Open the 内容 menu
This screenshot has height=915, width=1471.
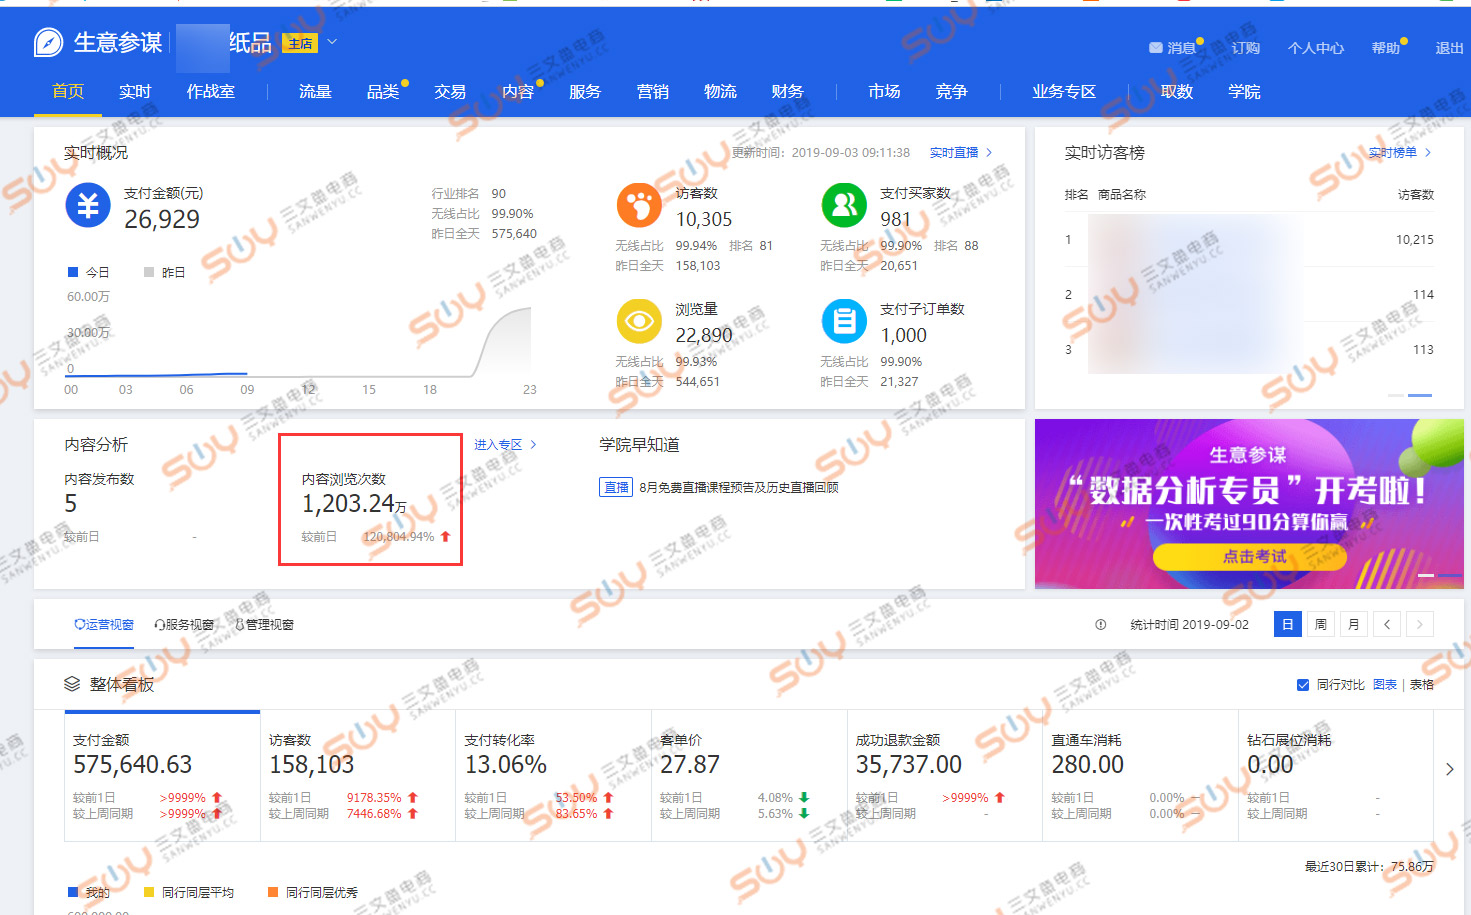point(518,91)
